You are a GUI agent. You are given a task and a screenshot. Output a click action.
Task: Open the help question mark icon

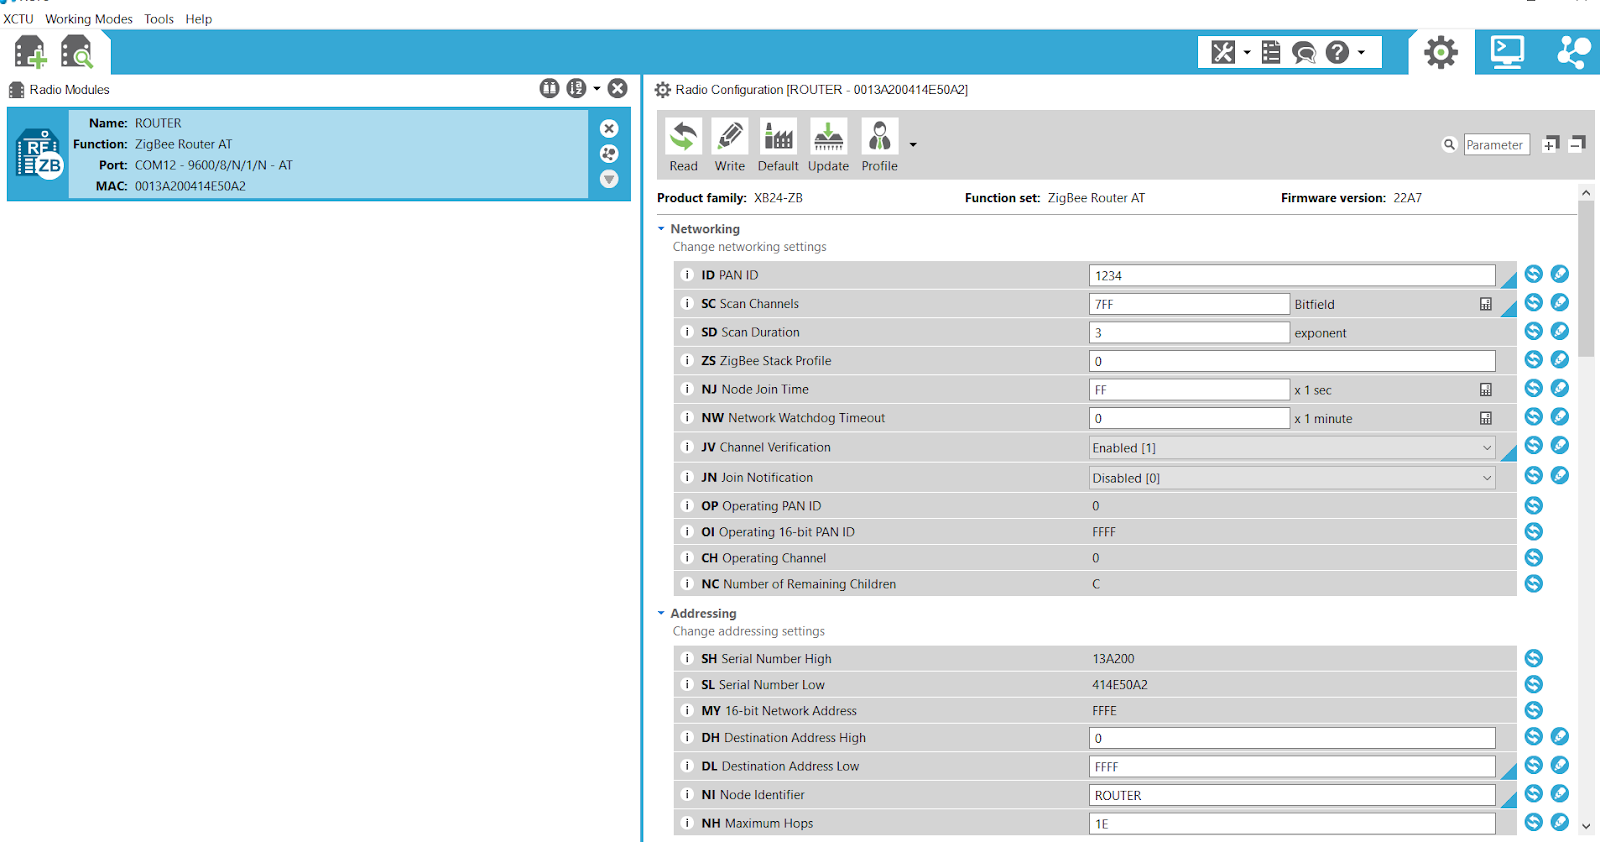pyautogui.click(x=1337, y=52)
